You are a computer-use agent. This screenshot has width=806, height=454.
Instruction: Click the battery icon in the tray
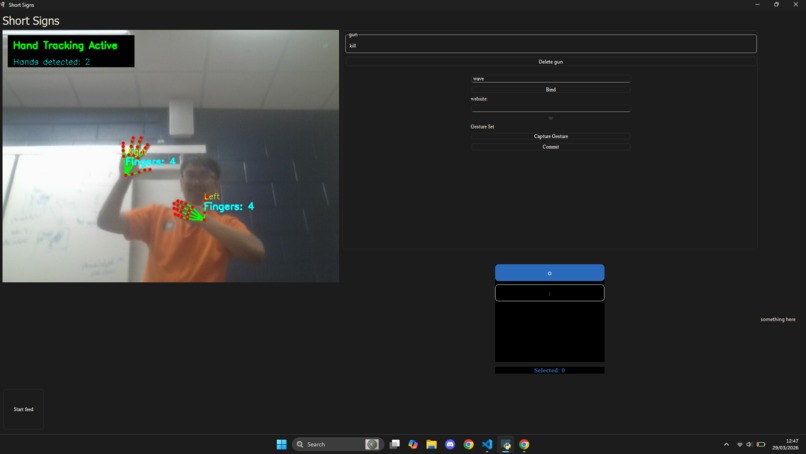coord(761,444)
